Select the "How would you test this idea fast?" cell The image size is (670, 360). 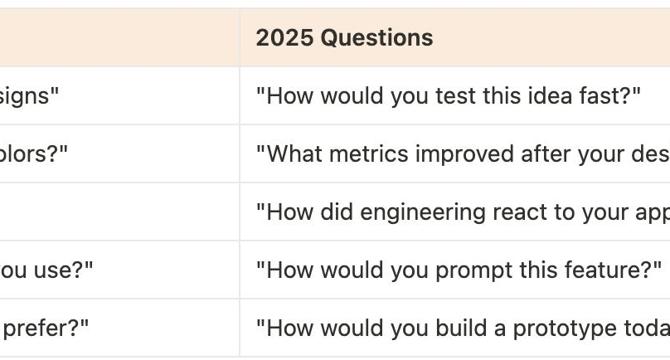tap(455, 96)
